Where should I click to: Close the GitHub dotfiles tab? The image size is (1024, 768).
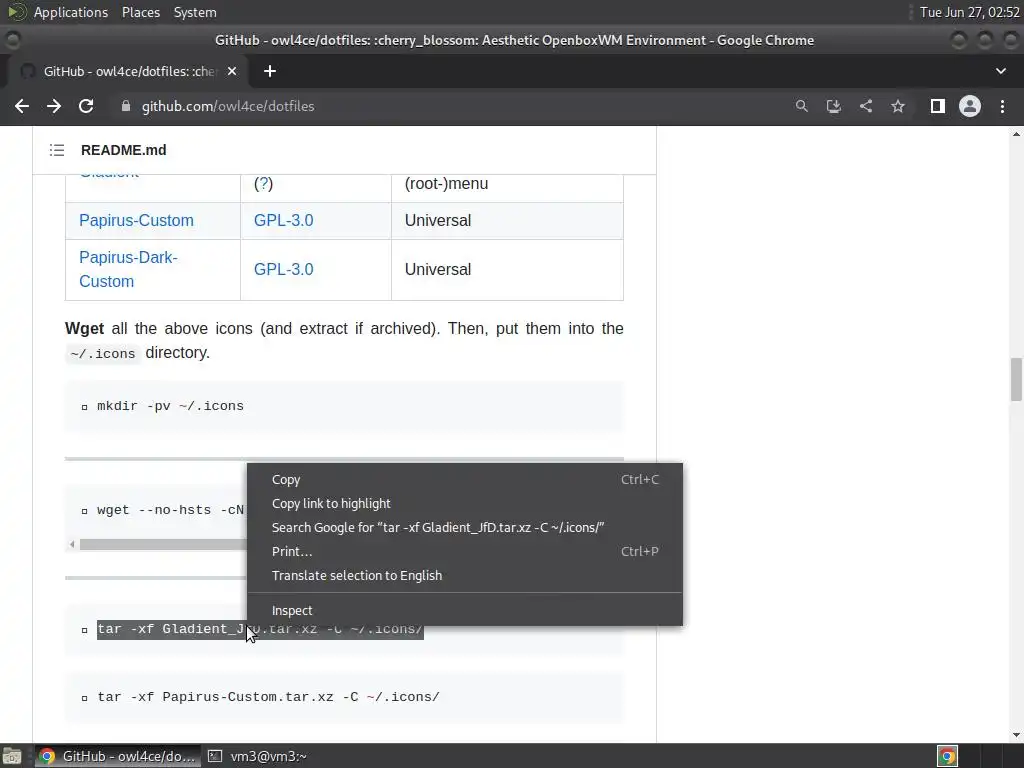click(x=232, y=71)
